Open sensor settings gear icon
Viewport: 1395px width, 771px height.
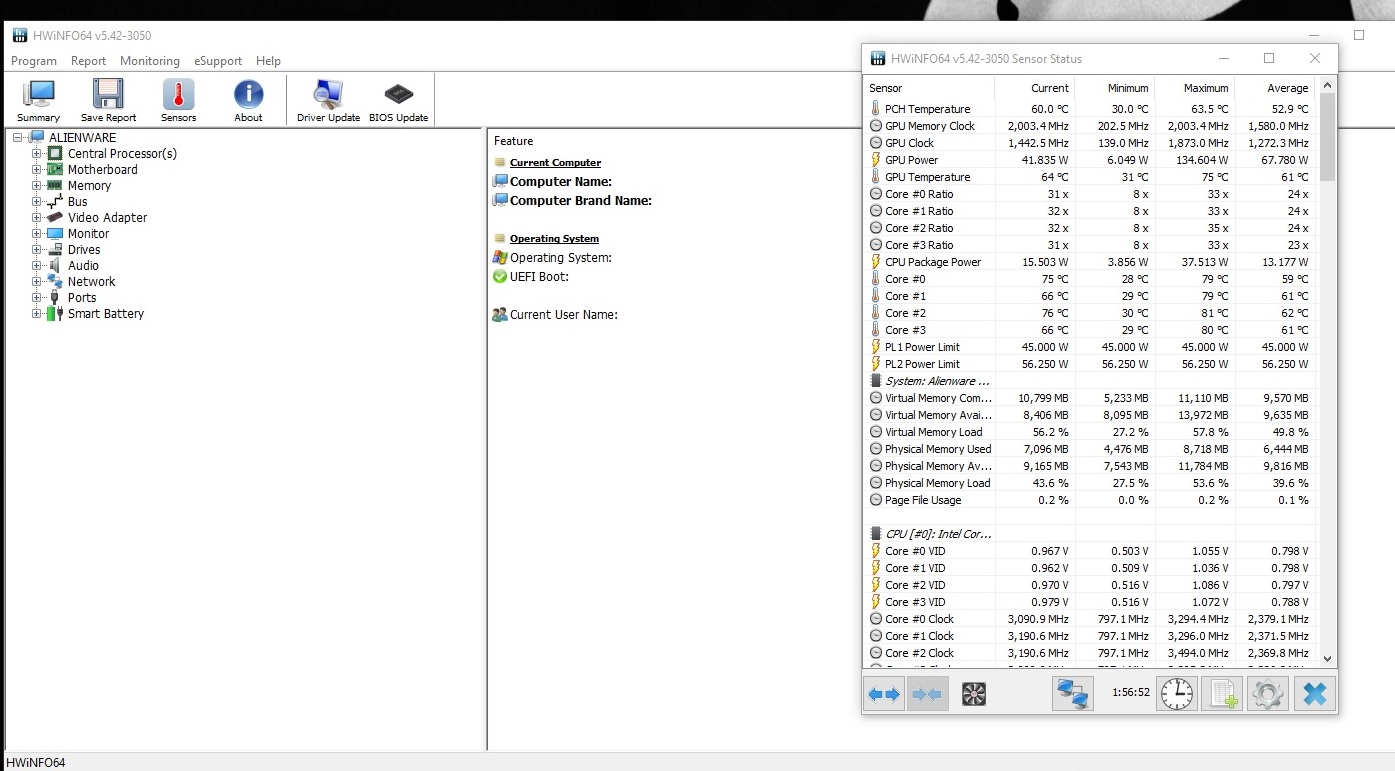tap(1268, 694)
